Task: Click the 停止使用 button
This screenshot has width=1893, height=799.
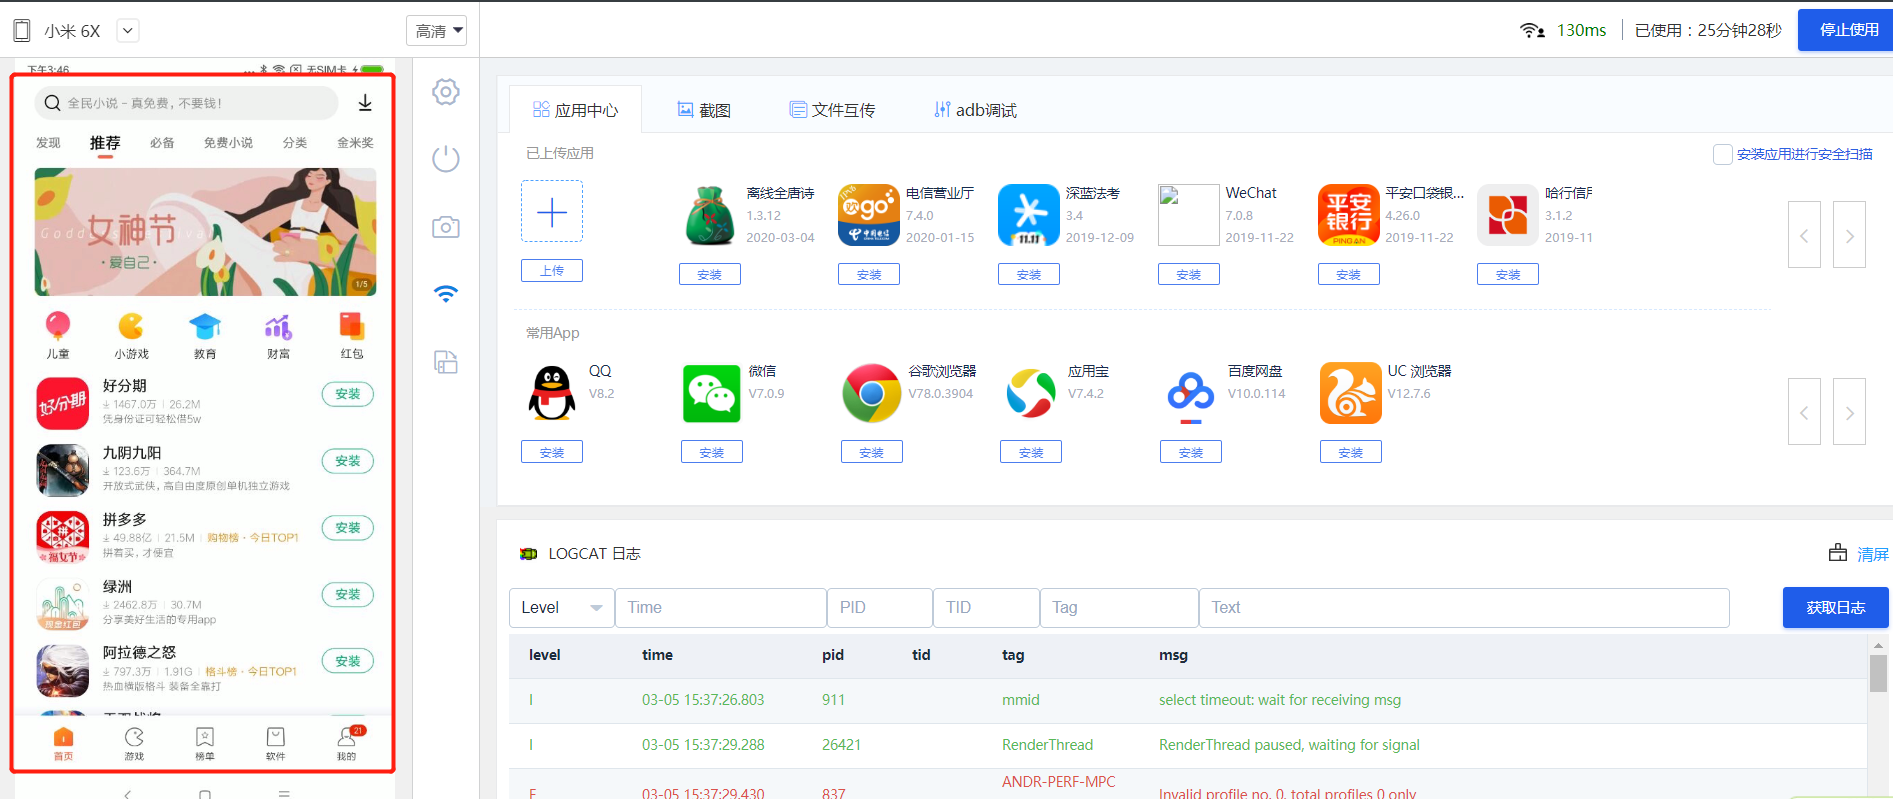Action: point(1848,30)
